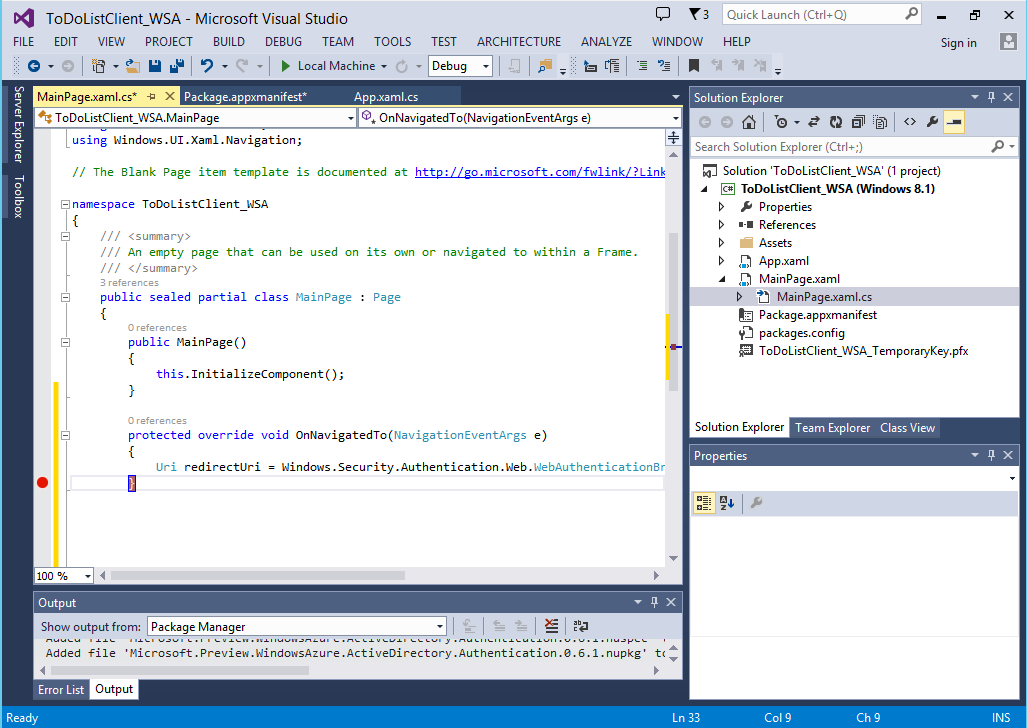Expand the References node
The width and height of the screenshot is (1027, 728).
[719, 224]
